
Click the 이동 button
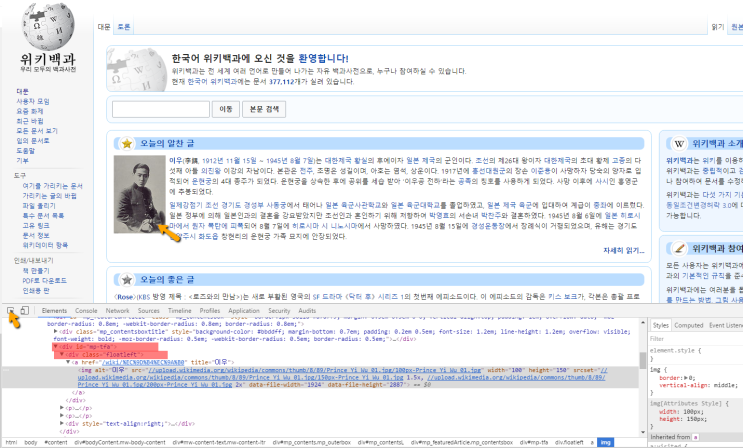(x=226, y=109)
